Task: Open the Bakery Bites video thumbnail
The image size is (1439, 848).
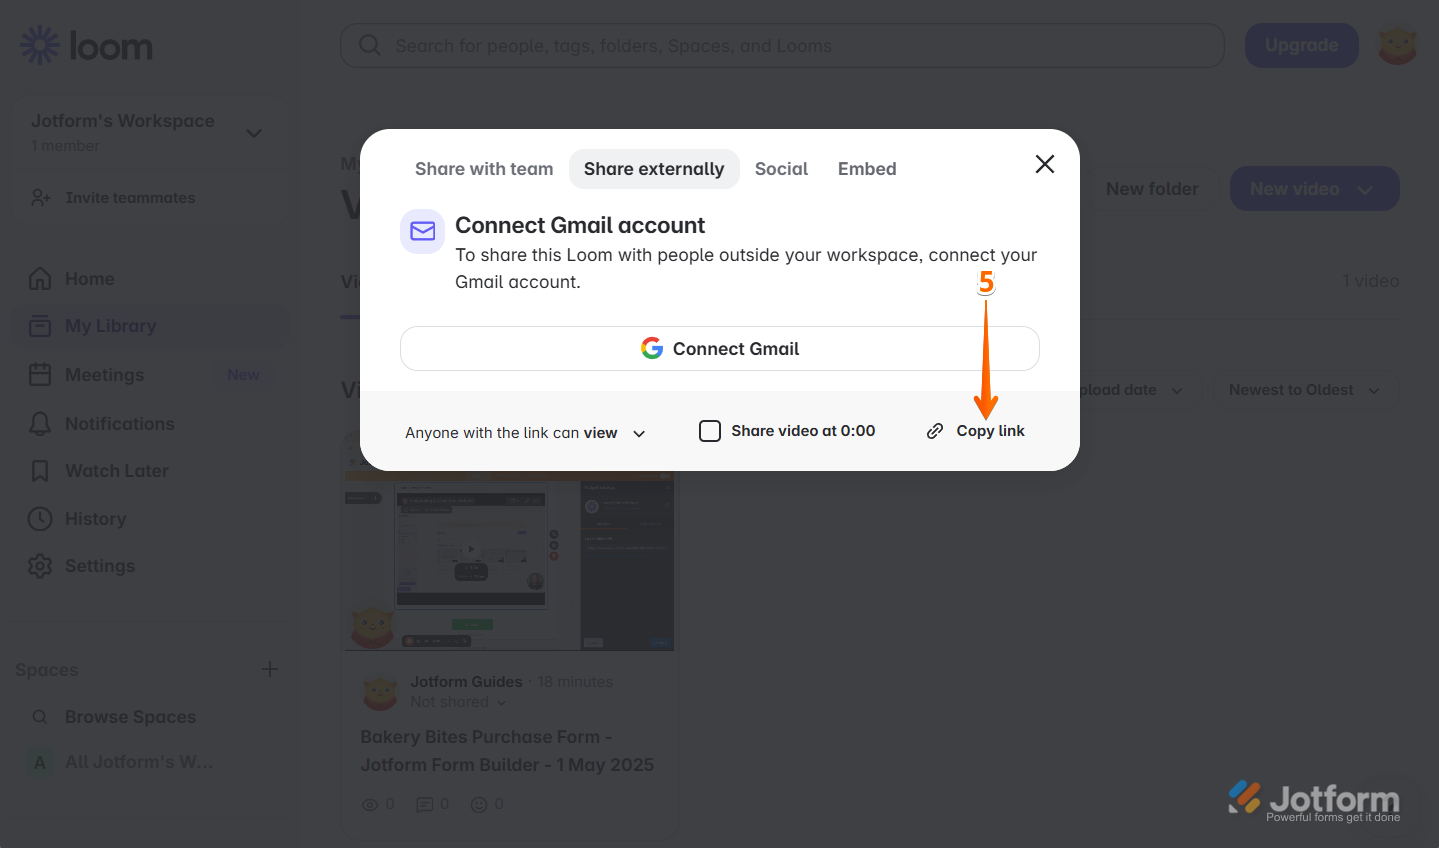Action: [509, 560]
